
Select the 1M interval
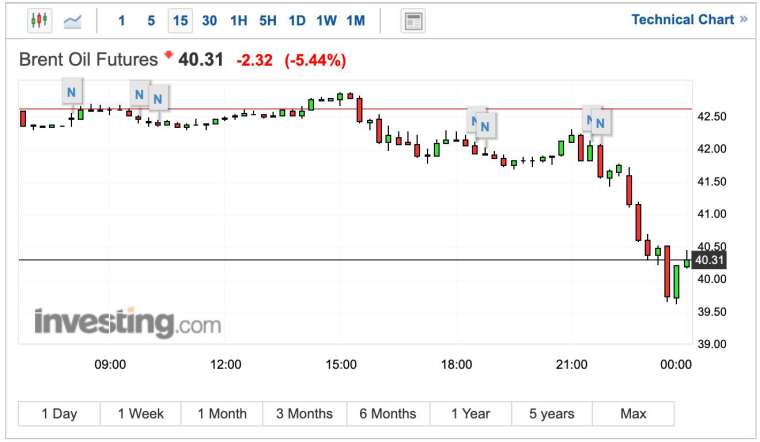click(x=355, y=21)
